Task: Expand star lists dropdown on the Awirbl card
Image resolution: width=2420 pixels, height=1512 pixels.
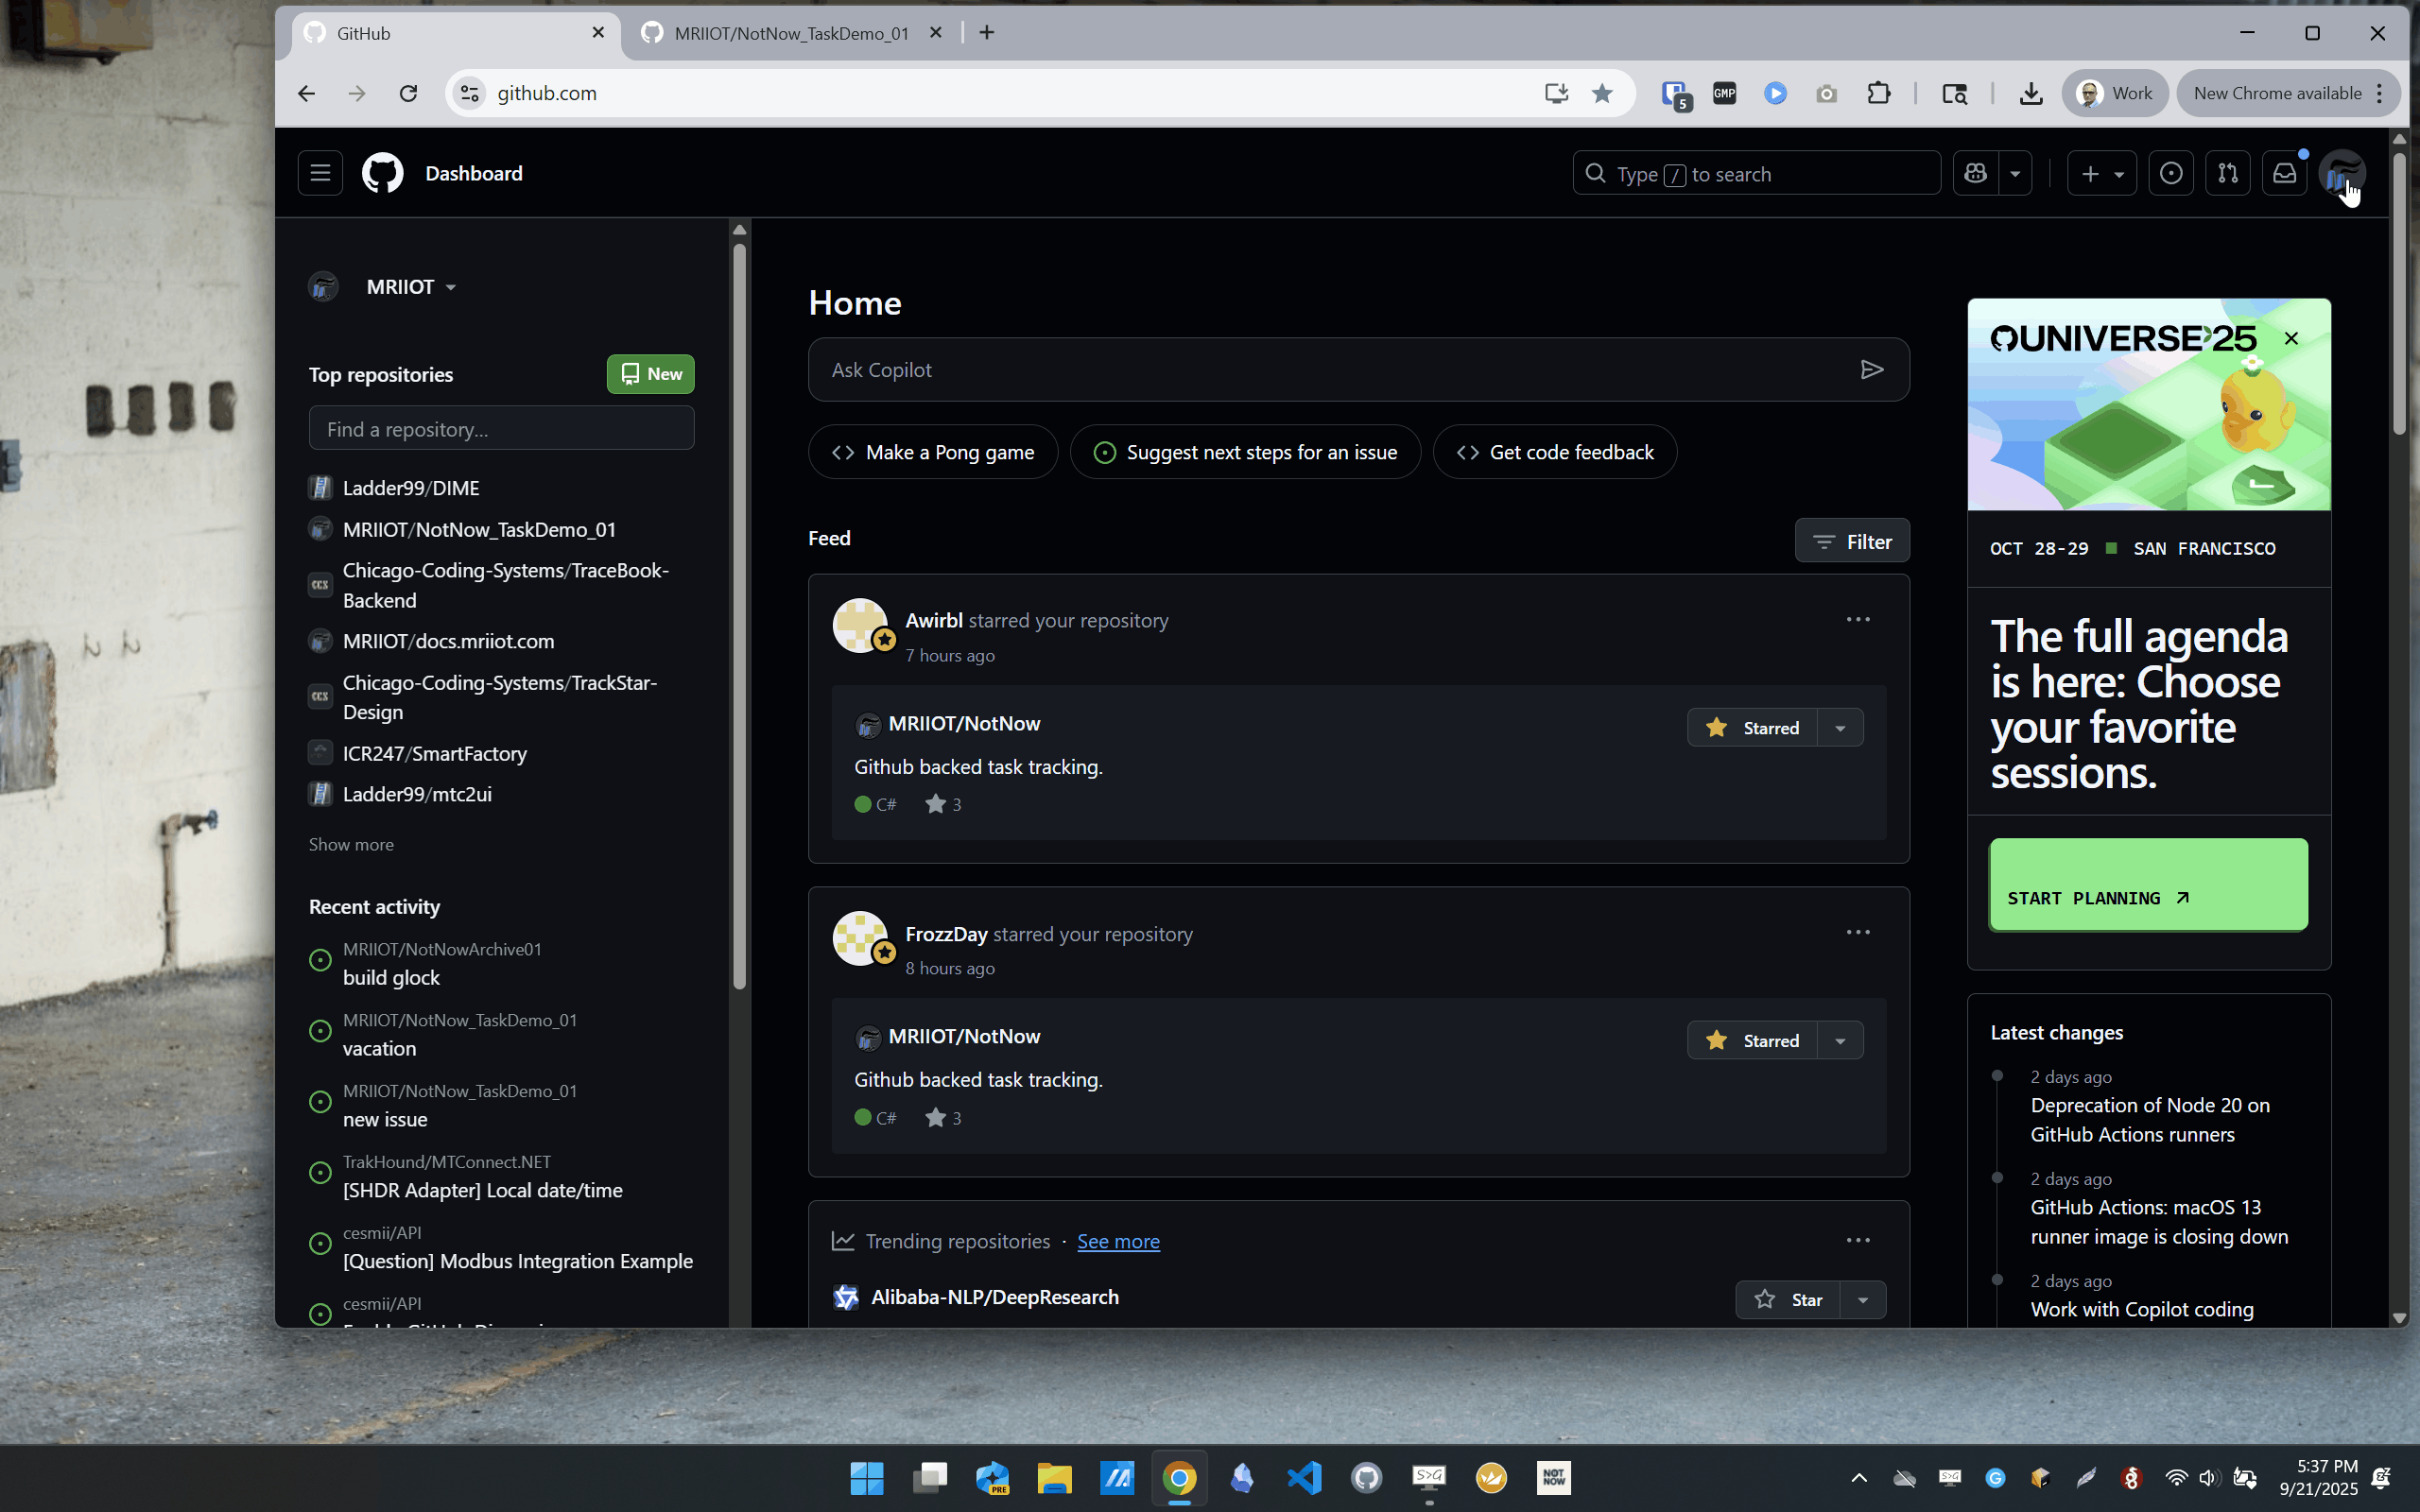Action: pos(1840,728)
